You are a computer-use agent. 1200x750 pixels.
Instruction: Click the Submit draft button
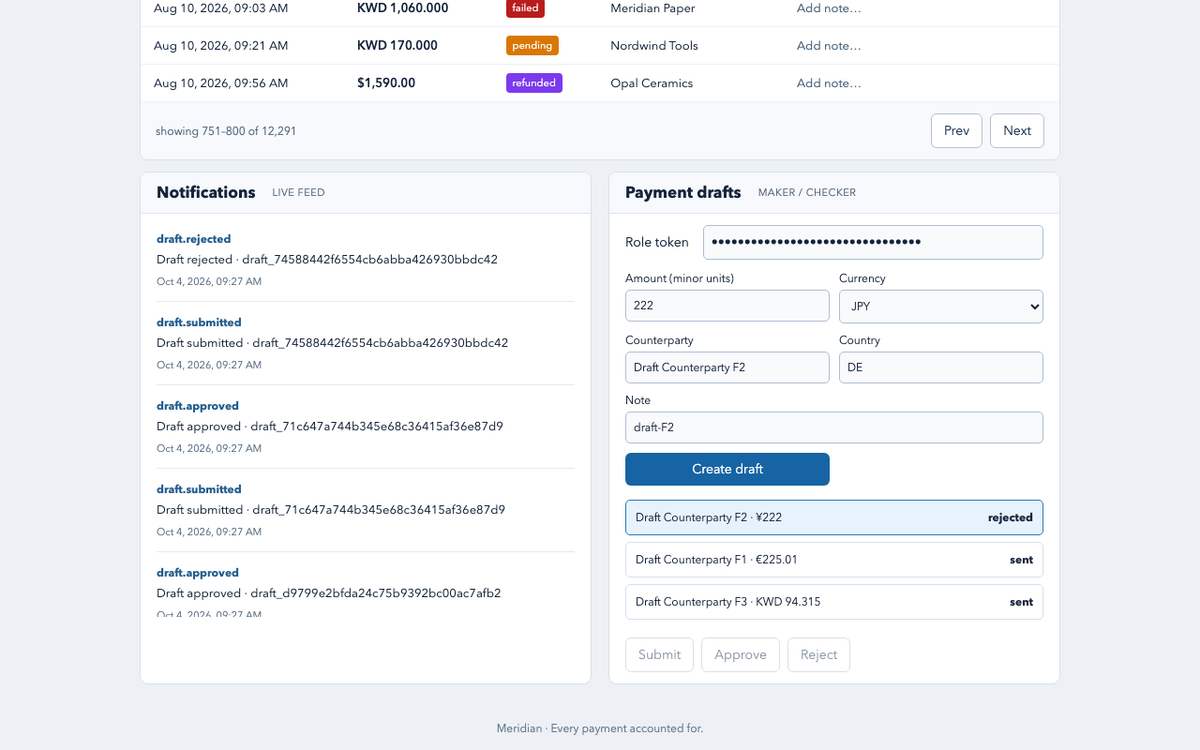tap(659, 655)
